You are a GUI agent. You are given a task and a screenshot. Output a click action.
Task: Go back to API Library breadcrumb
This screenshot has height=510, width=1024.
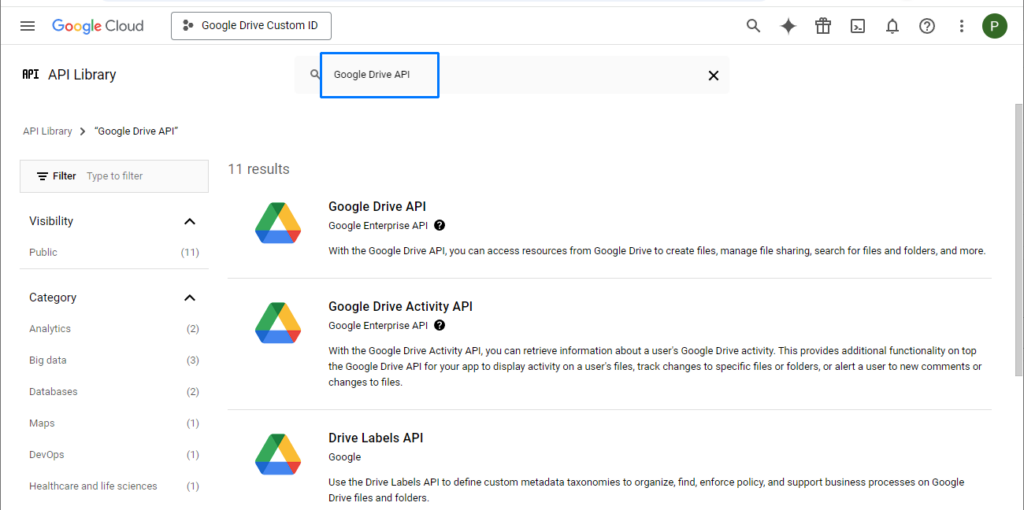pos(47,131)
